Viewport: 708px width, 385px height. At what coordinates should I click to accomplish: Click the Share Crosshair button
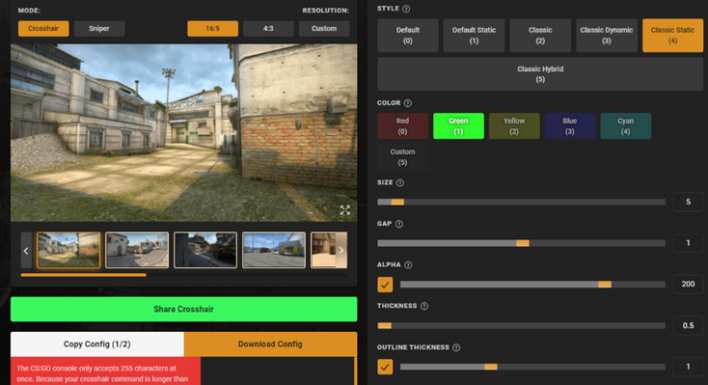[184, 309]
